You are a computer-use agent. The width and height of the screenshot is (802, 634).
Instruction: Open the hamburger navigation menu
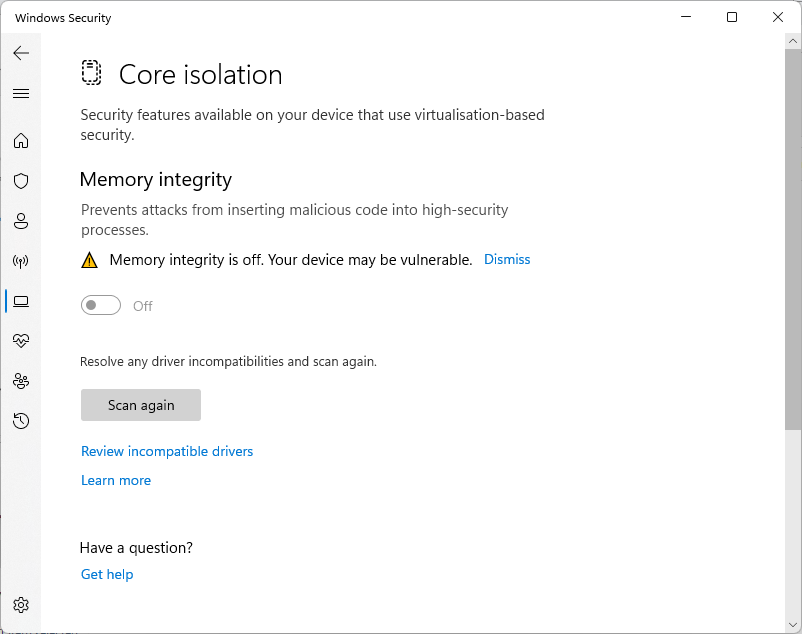pos(21,94)
